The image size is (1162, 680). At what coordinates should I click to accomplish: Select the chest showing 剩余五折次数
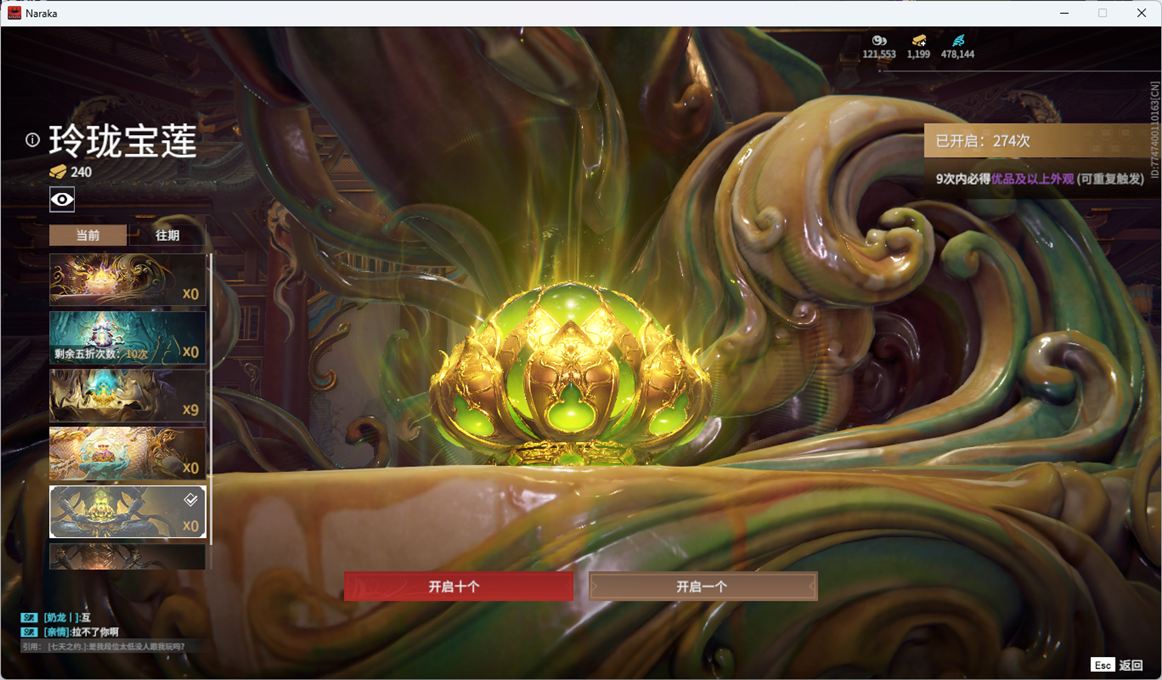127,338
